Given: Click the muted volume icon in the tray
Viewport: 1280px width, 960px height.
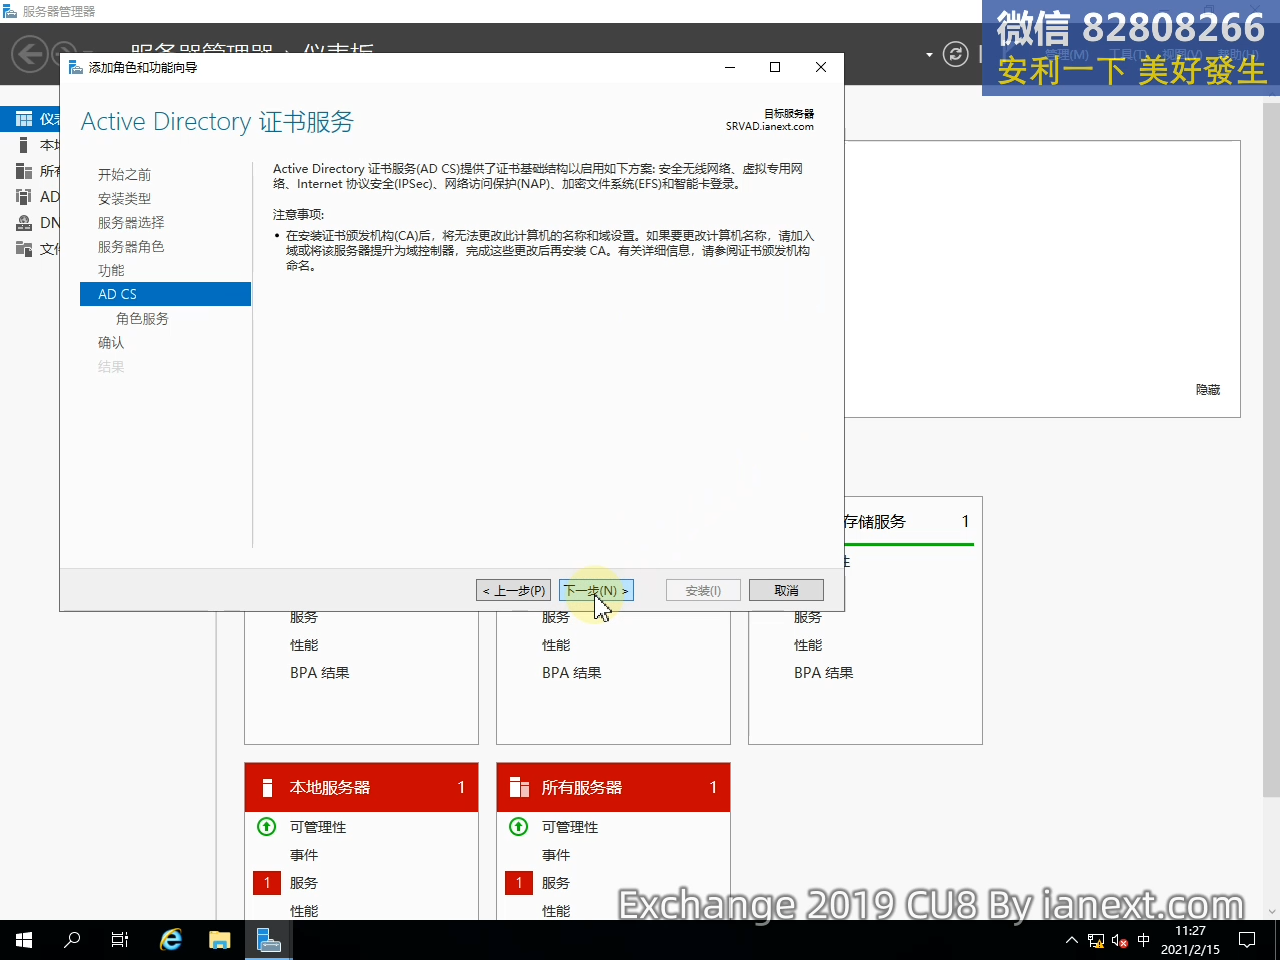Looking at the screenshot, I should [x=1120, y=940].
